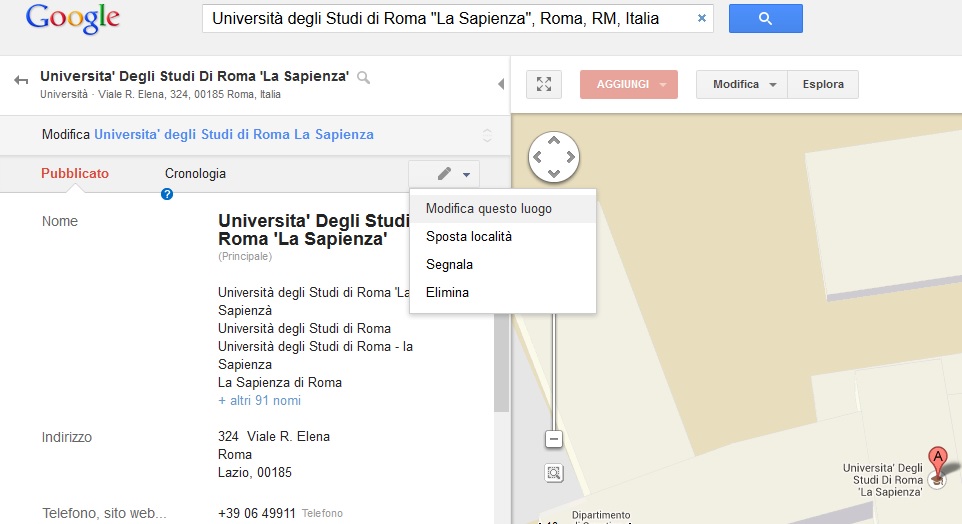
Task: Open the Modifica dropdown in the map toolbar
Action: 742,84
